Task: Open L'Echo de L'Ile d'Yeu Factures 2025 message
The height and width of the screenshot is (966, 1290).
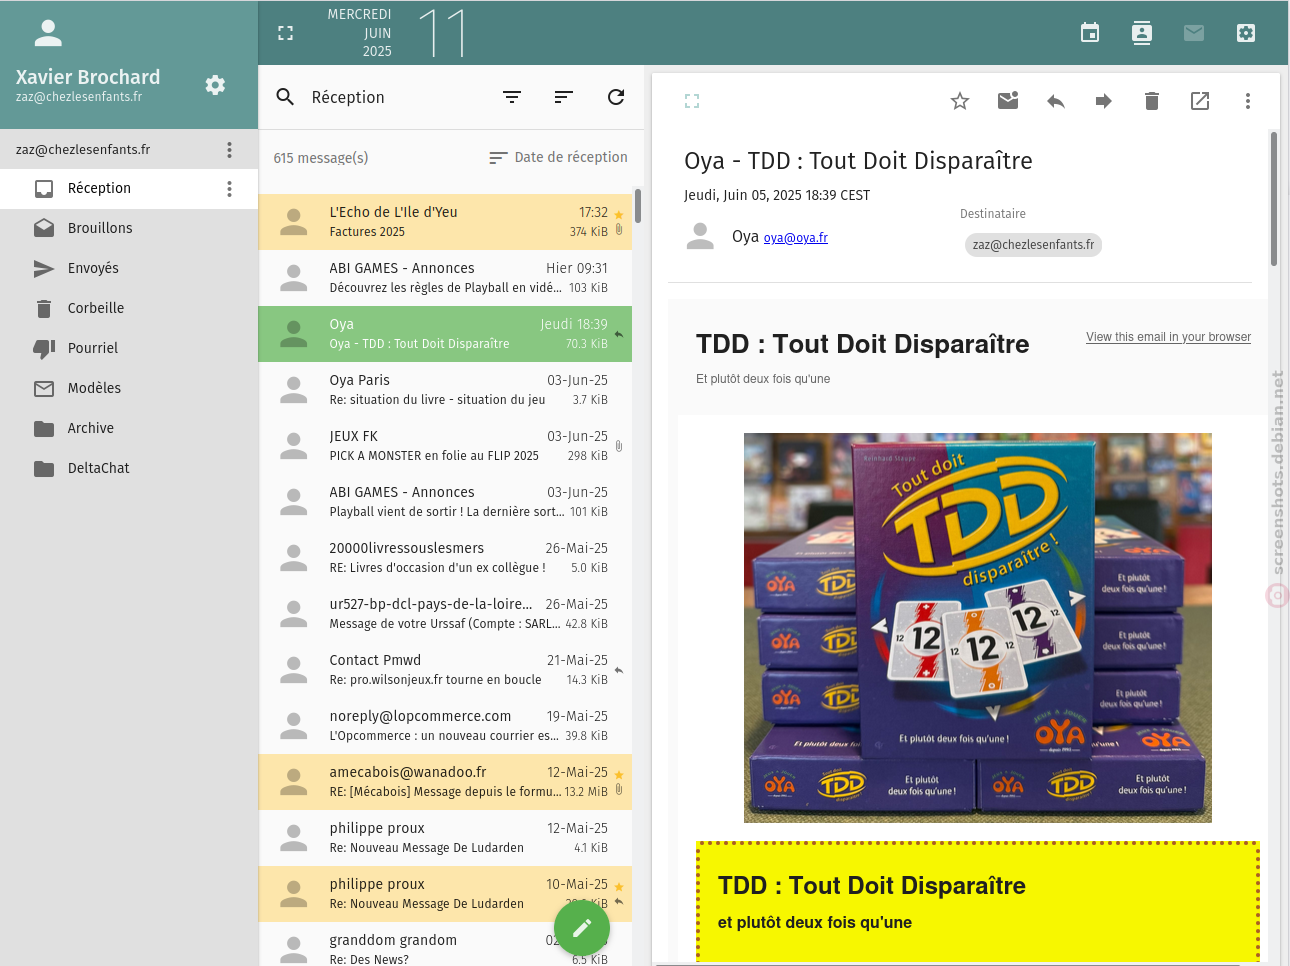Action: (445, 222)
